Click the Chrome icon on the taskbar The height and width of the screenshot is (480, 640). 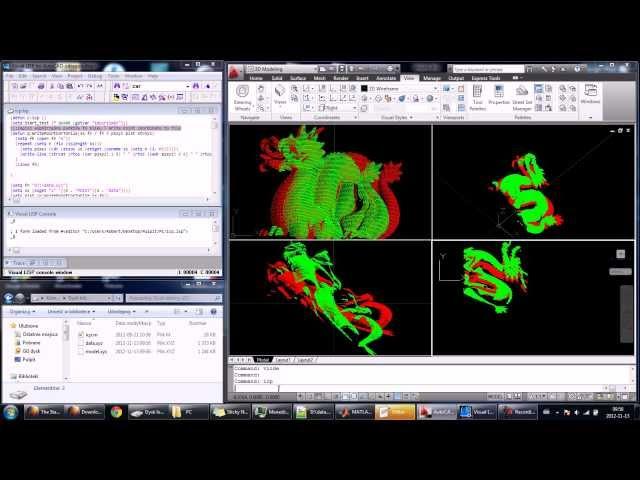pyautogui.click(x=116, y=412)
